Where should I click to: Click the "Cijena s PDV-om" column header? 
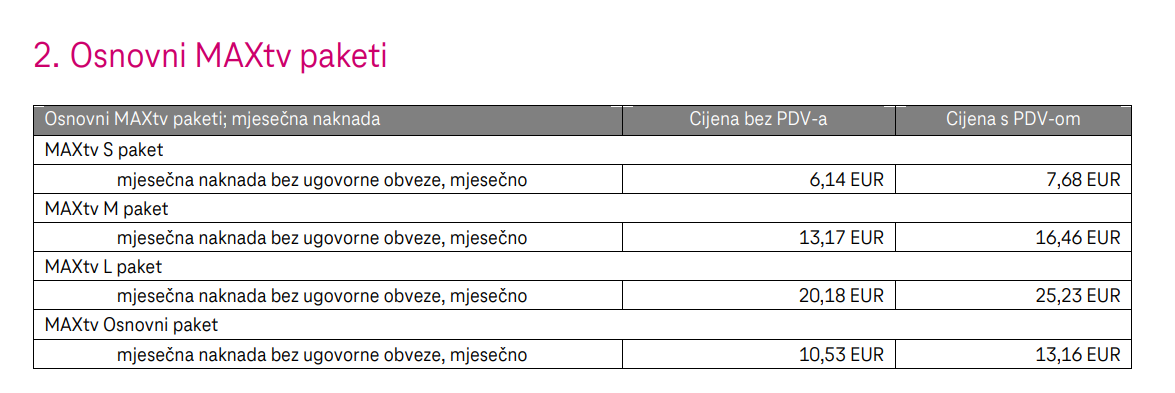(1013, 120)
